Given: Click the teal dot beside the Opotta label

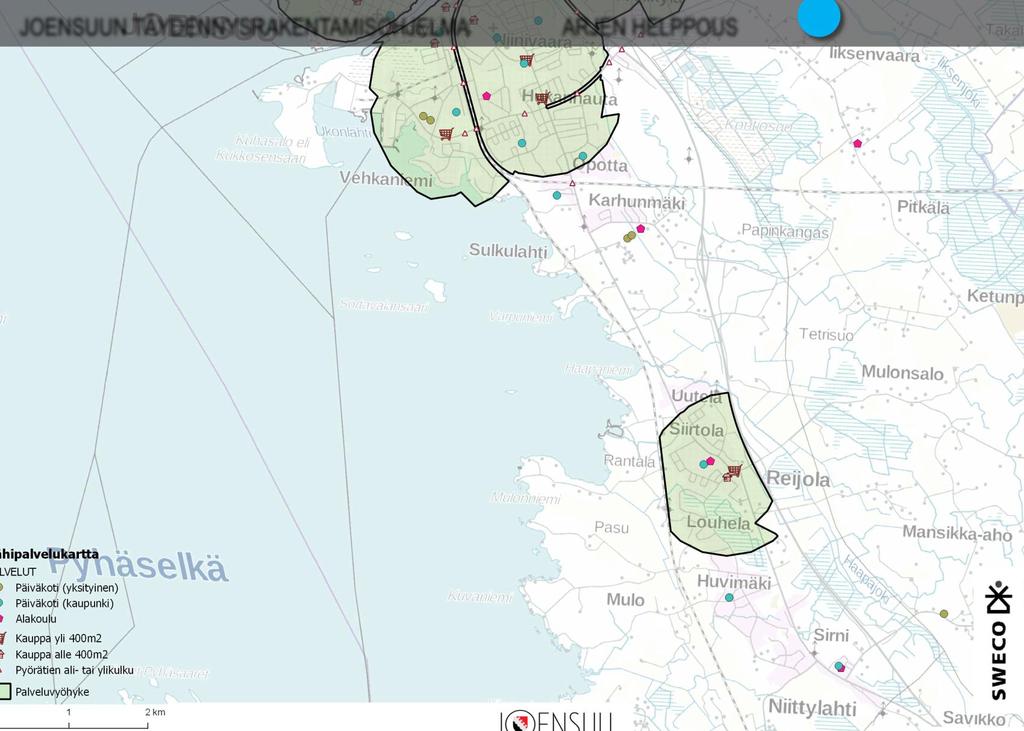Looking at the screenshot, I should [x=583, y=156].
